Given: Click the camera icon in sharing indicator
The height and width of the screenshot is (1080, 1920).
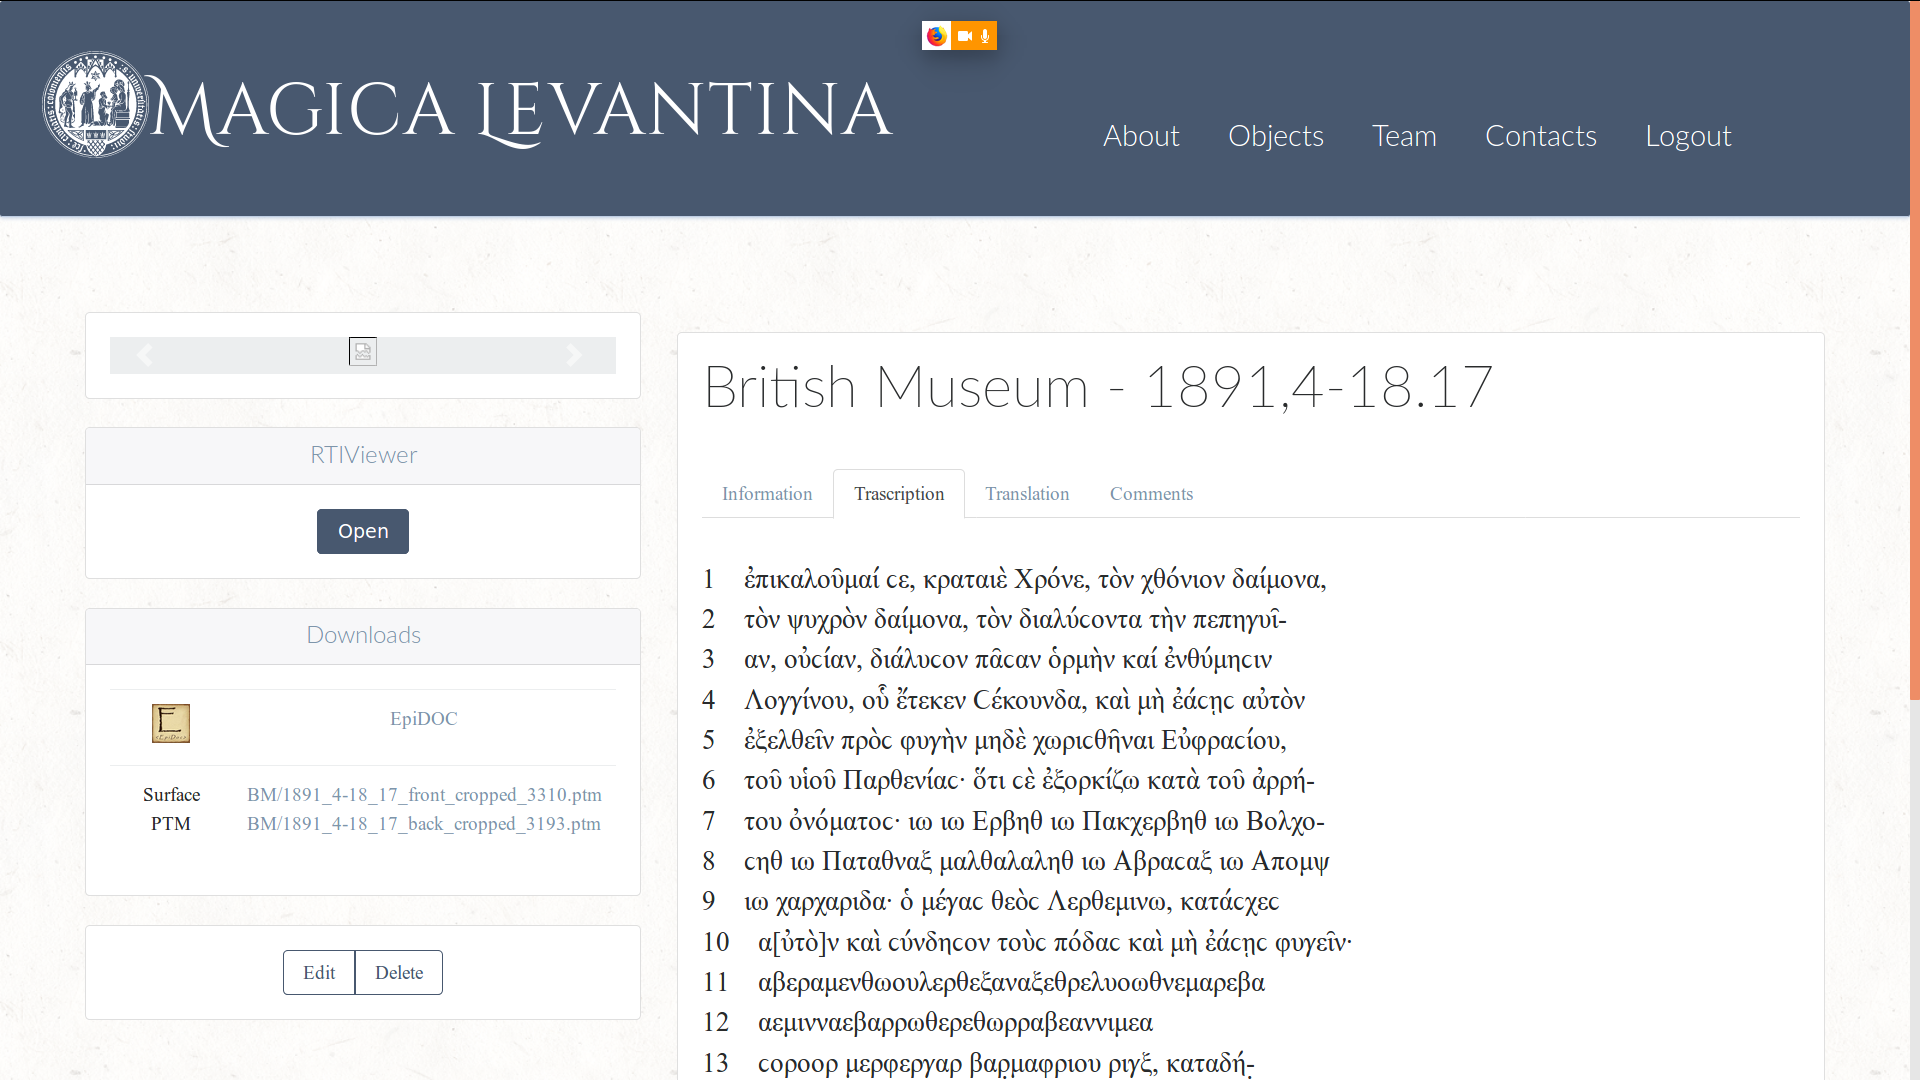Looking at the screenshot, I should coord(964,36).
